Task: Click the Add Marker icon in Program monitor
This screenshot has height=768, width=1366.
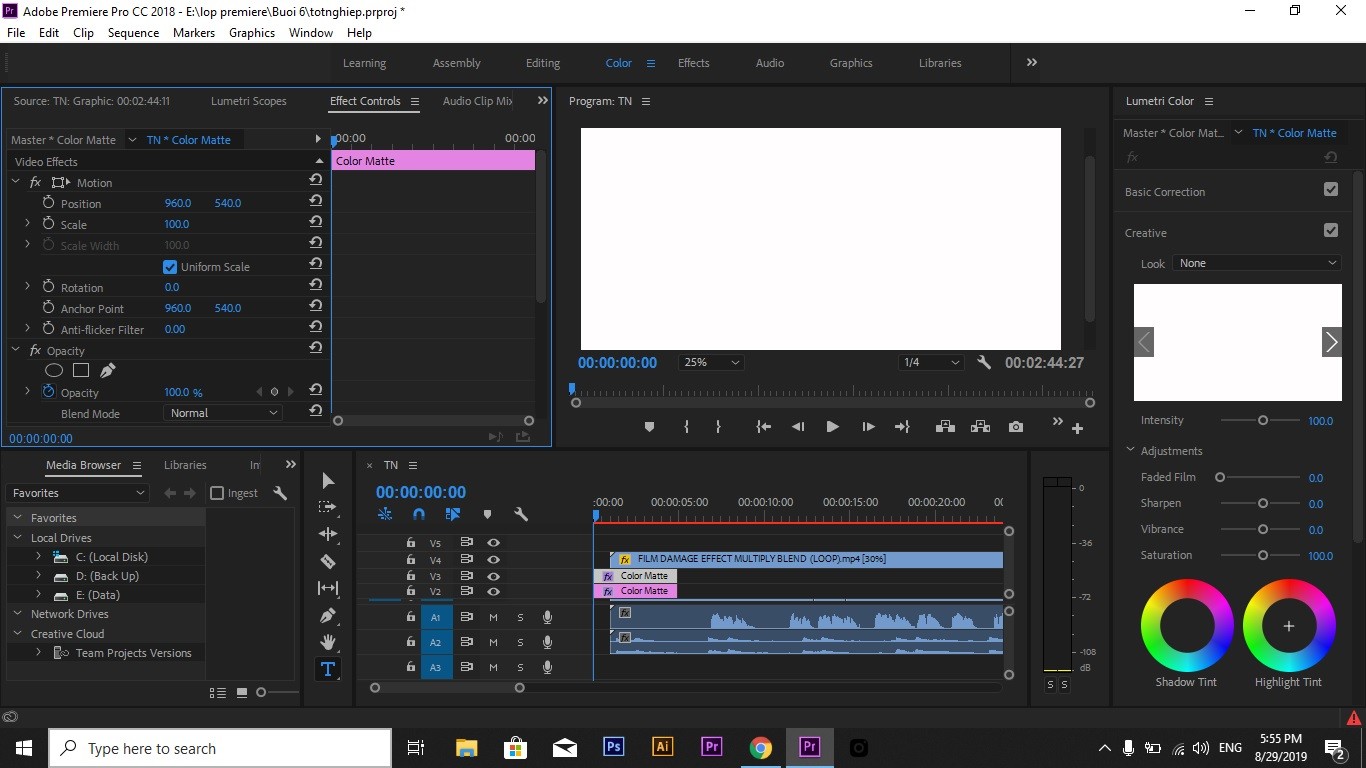Action: (649, 427)
